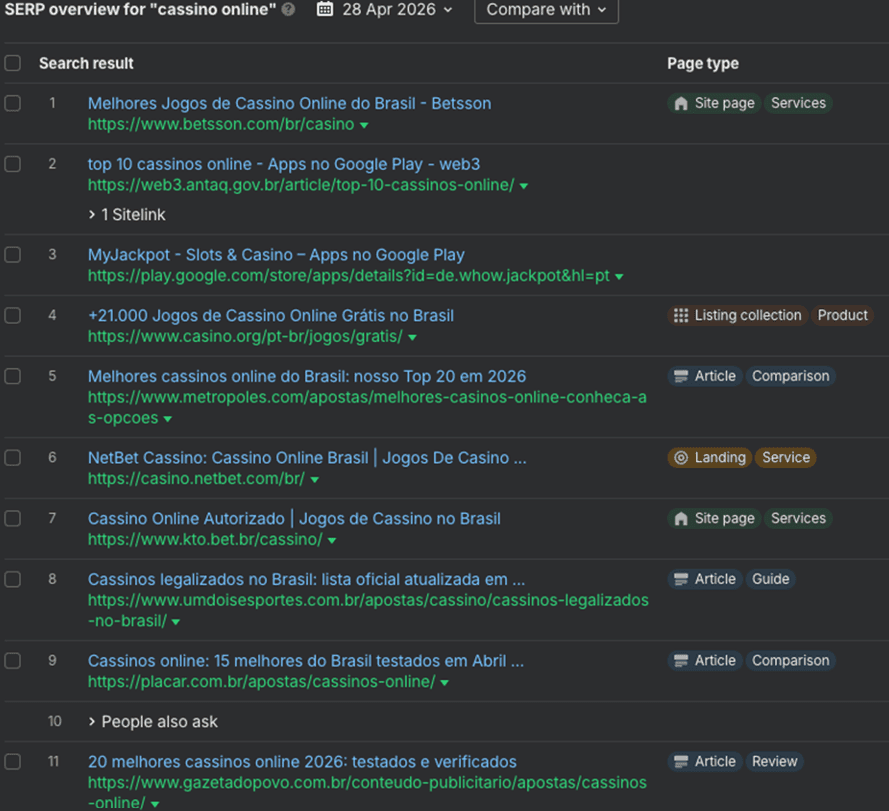Open the Cassinos online: 15 melhores title
Screen dimensions: 889x811
[x=306, y=661]
